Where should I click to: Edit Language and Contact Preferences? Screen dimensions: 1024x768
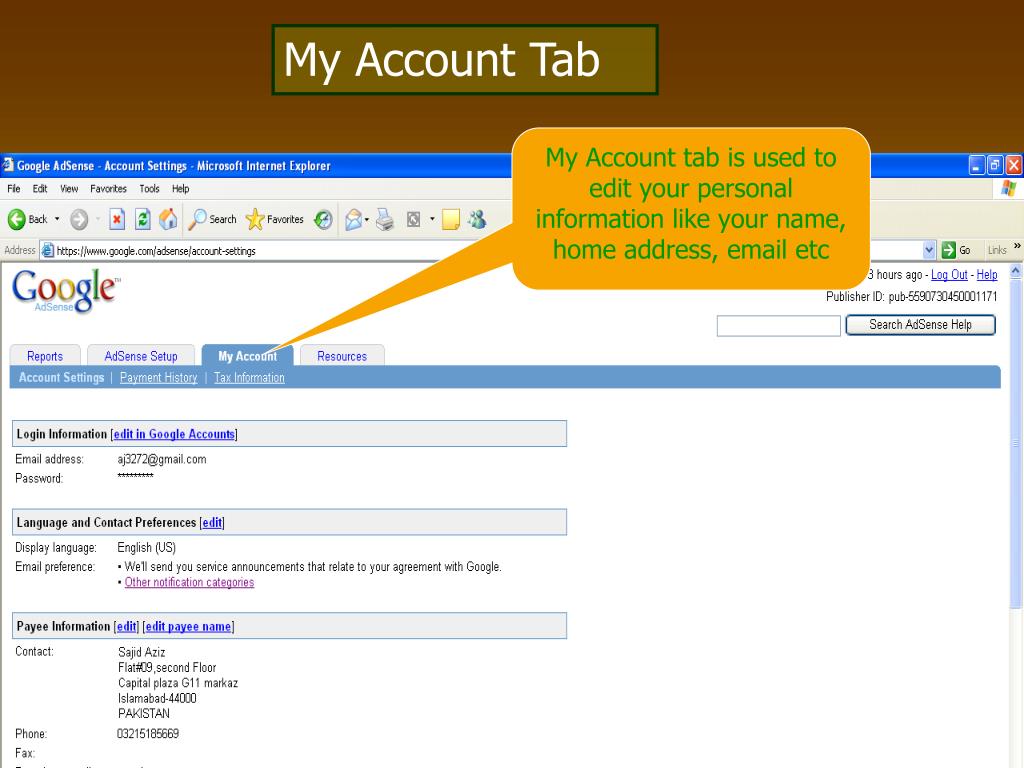coord(212,522)
